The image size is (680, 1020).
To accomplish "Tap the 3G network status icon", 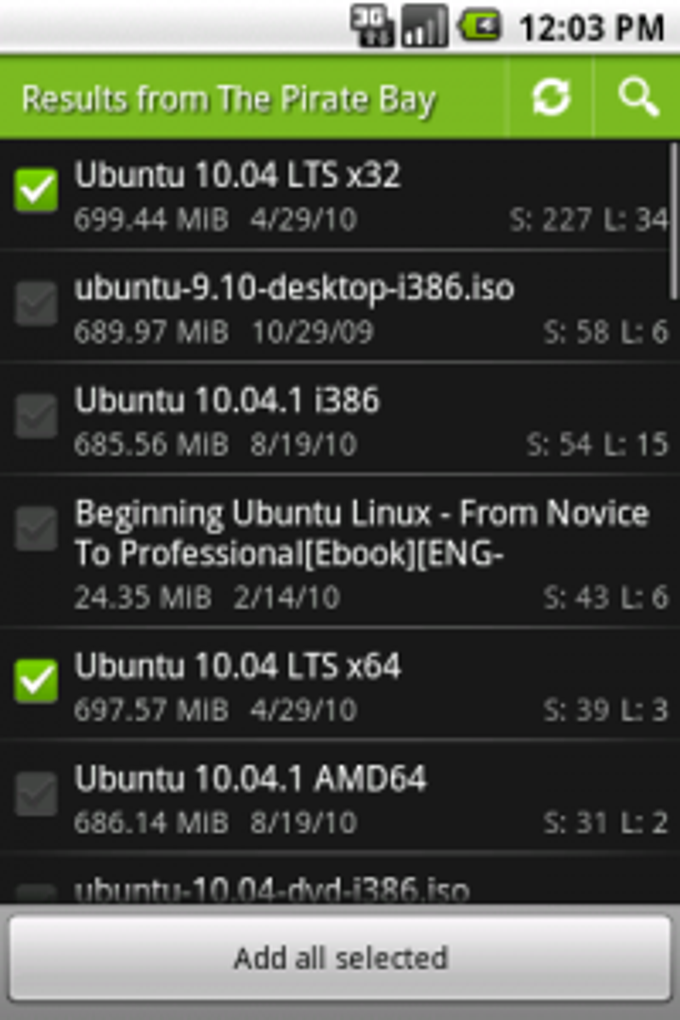I will tap(373, 26).
